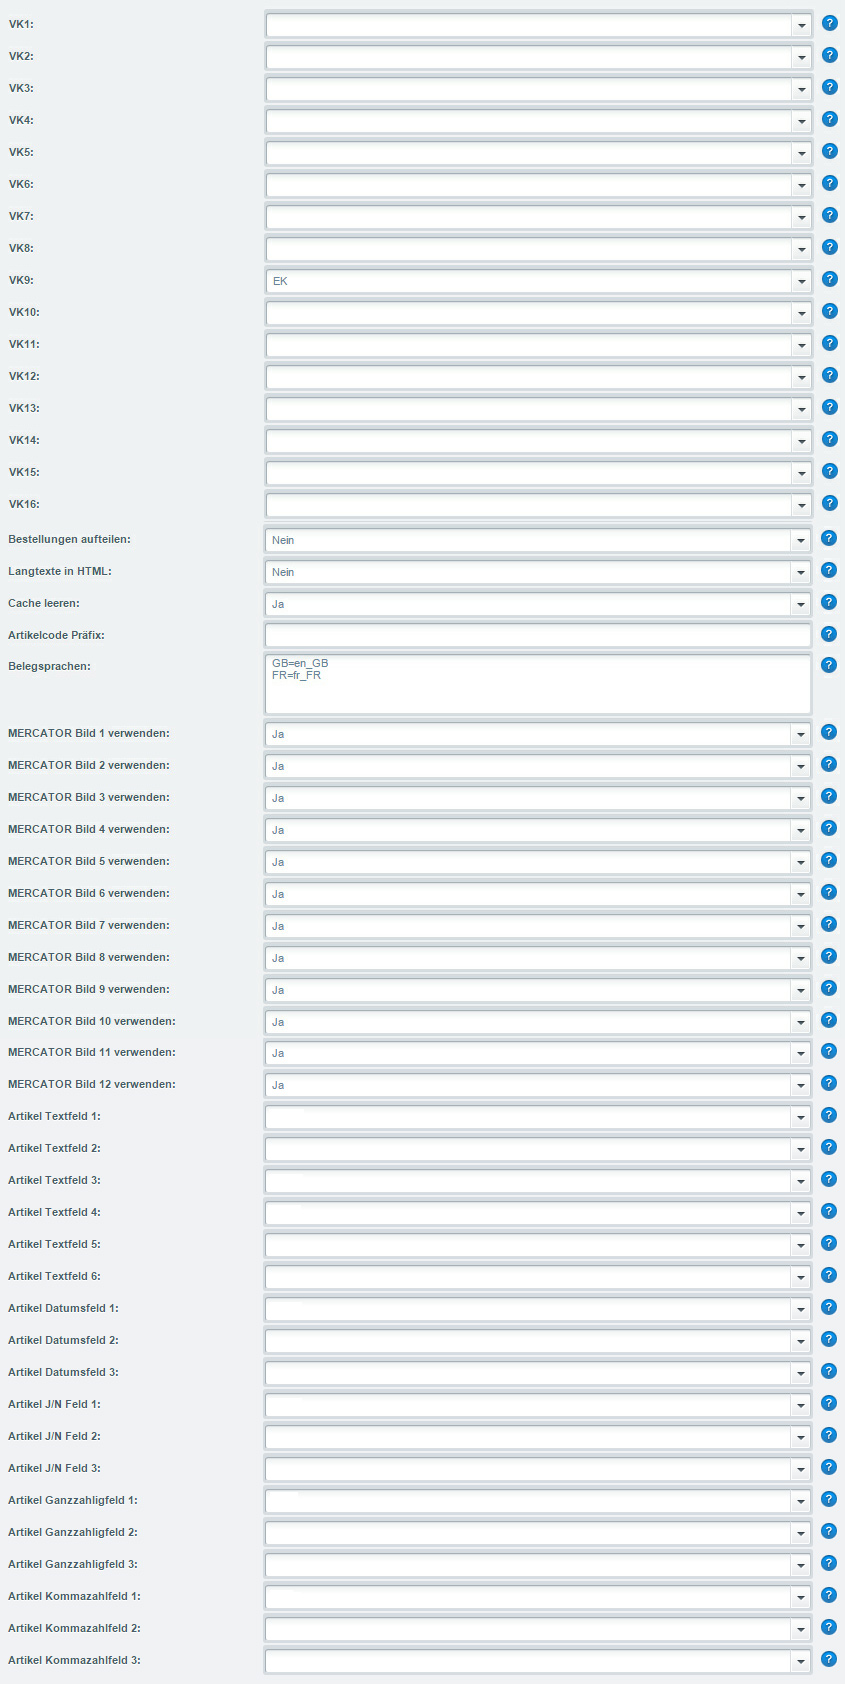The image size is (845, 1684).
Task: Click into the Artikelcode Präfix input field
Action: click(x=539, y=635)
